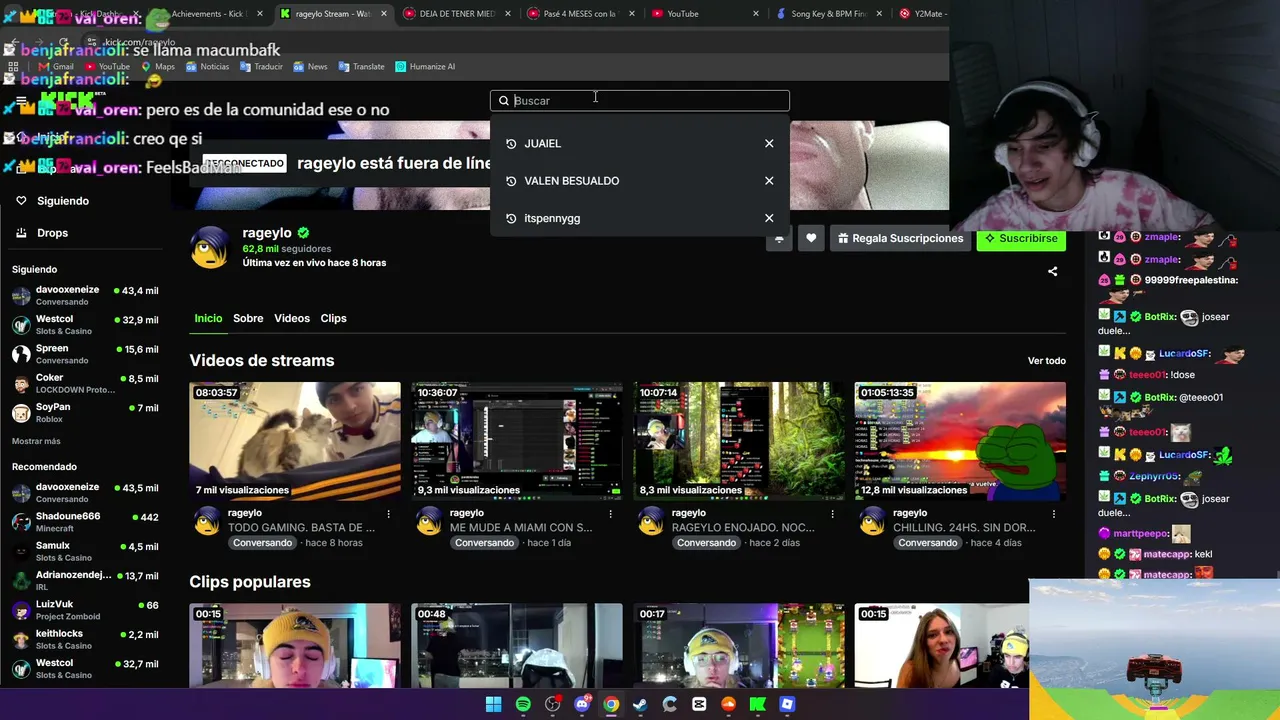Open OBS Studio from the taskbar
Viewport: 1280px width, 720px height.
coord(552,704)
